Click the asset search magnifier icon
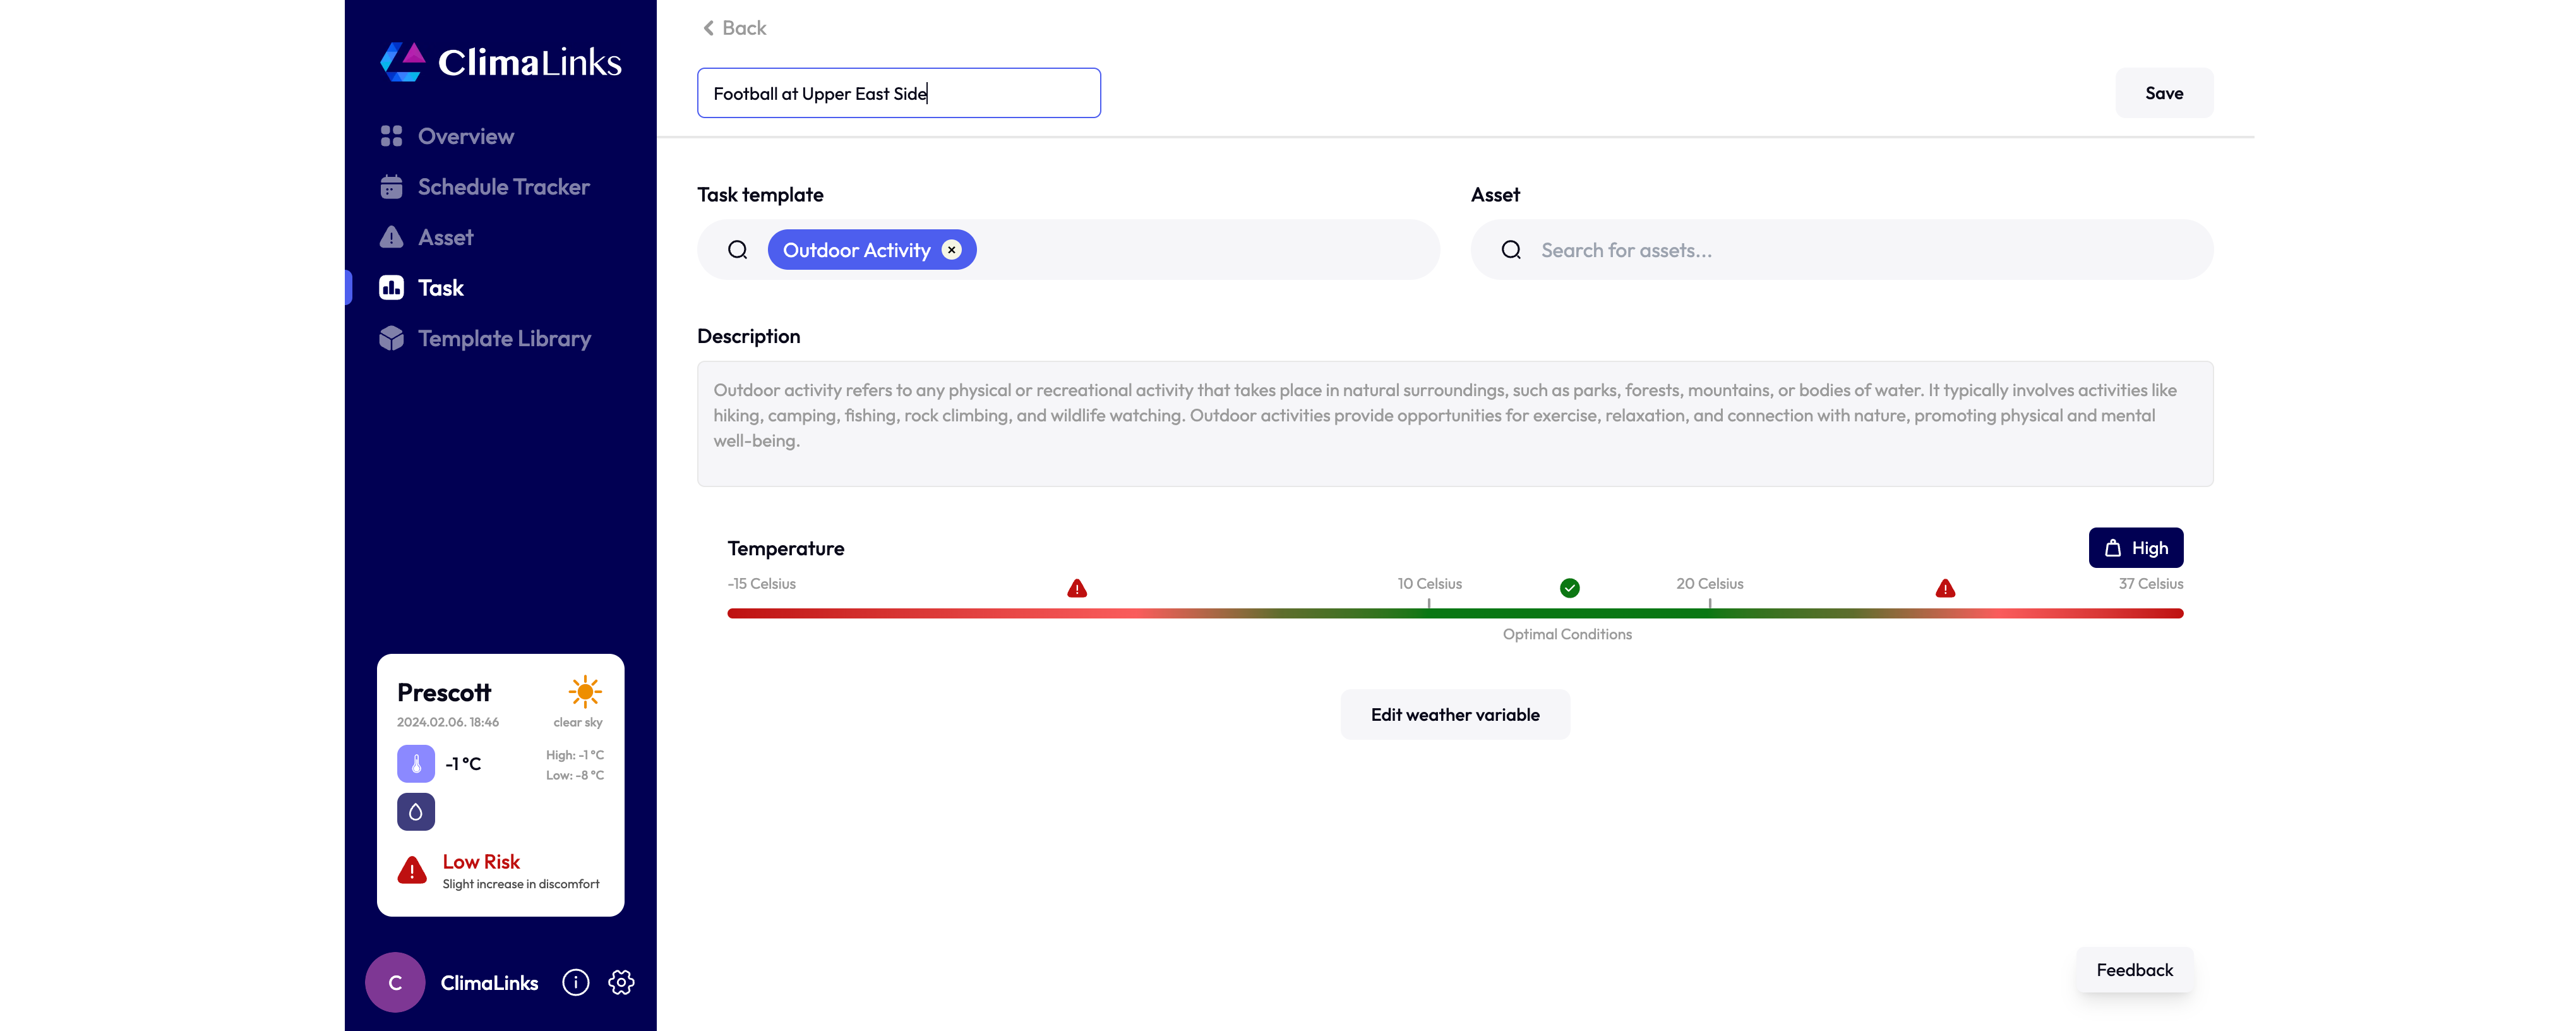Screen dimensions: 2576x1031 (x=1511, y=250)
